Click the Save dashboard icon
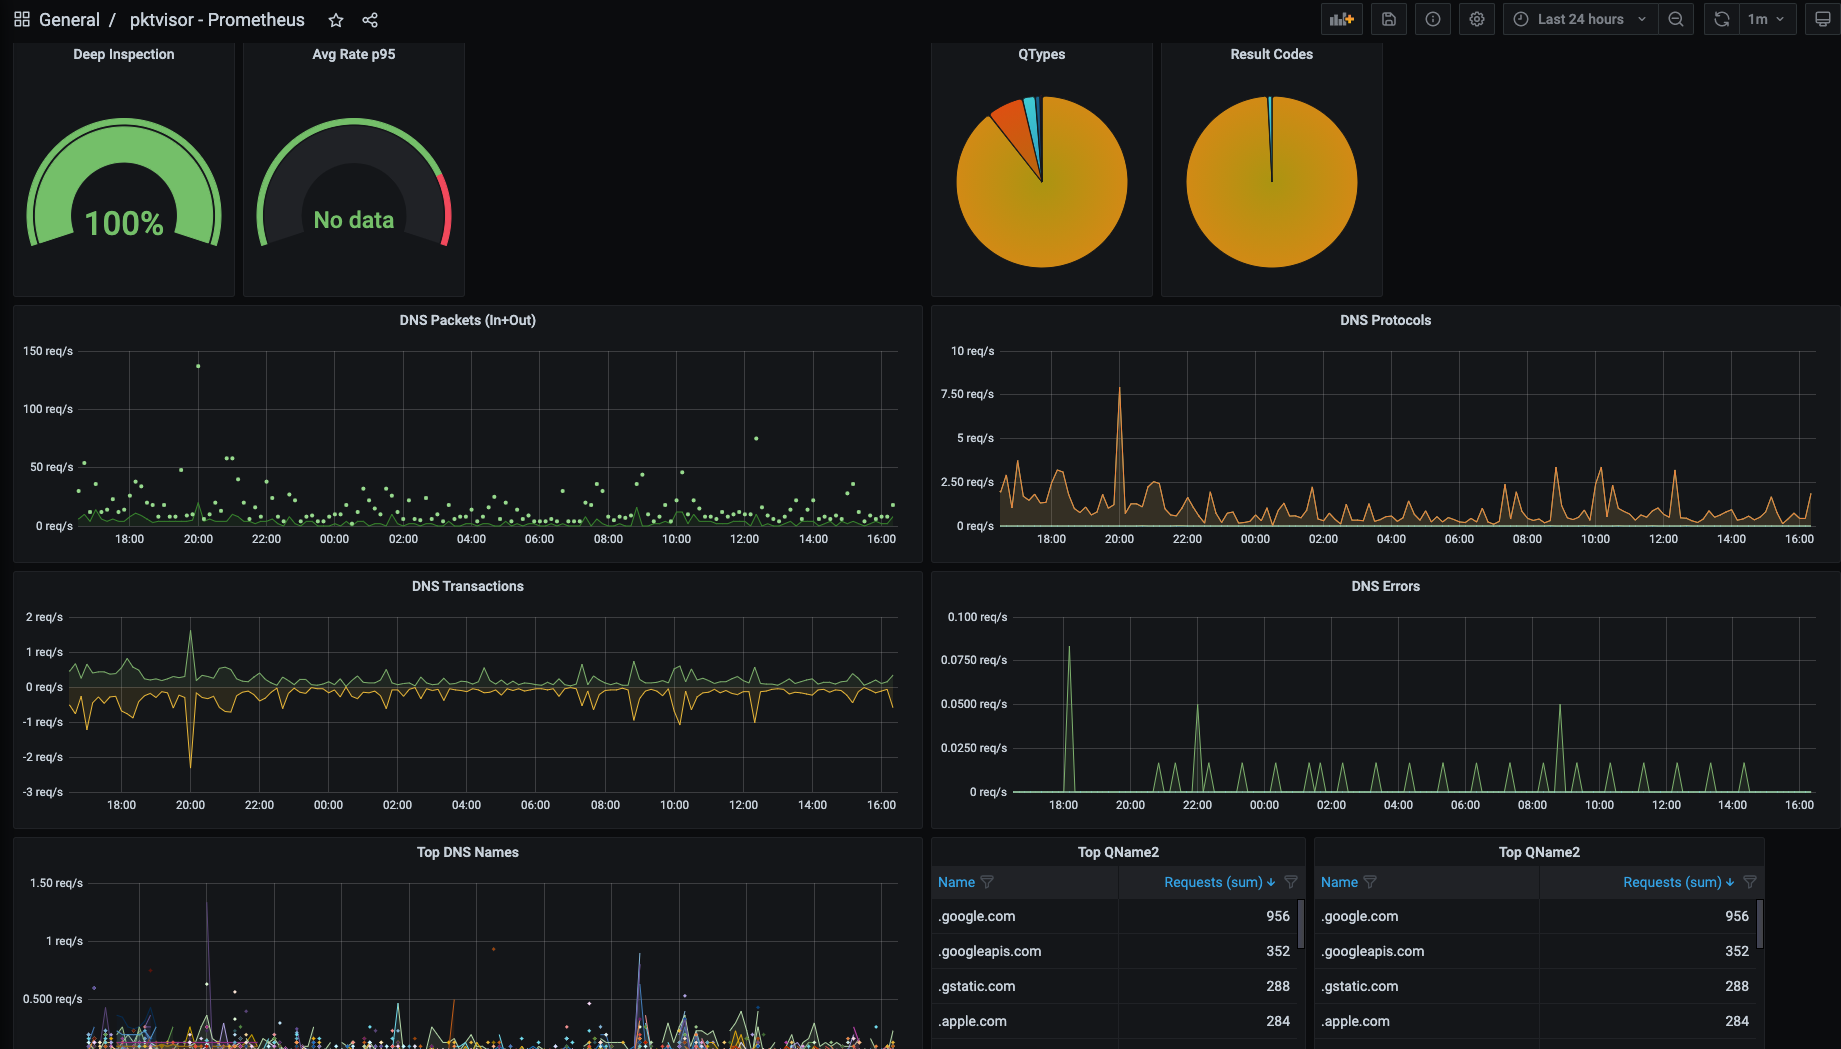 pos(1388,18)
